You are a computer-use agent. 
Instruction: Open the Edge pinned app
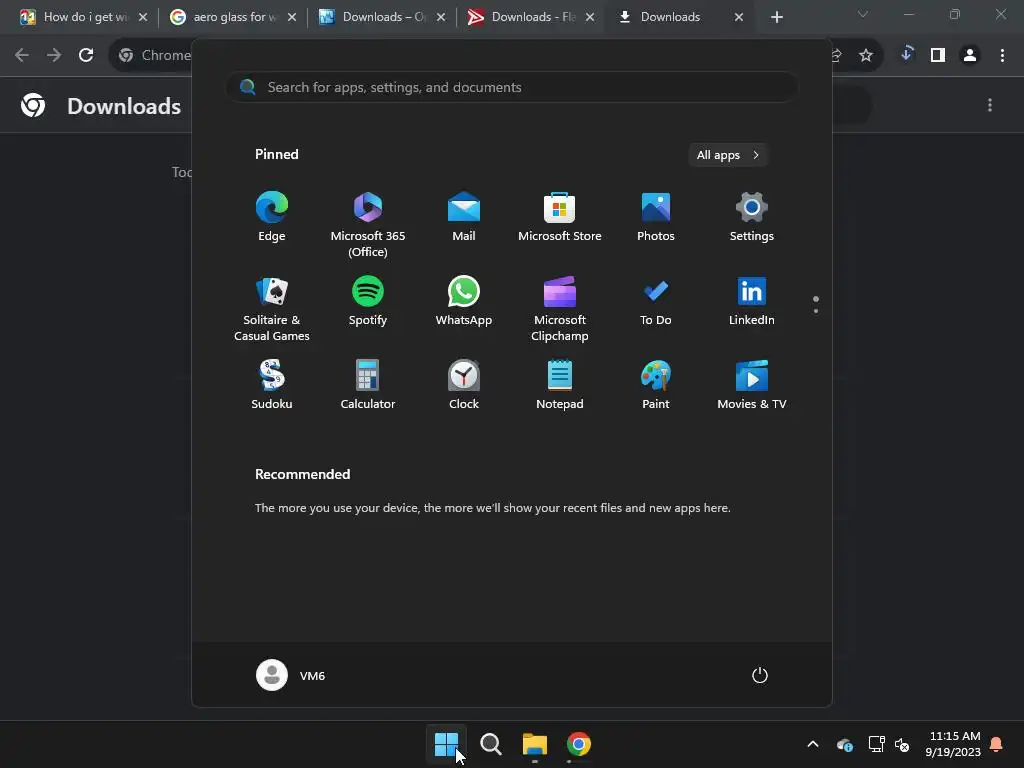point(272,217)
